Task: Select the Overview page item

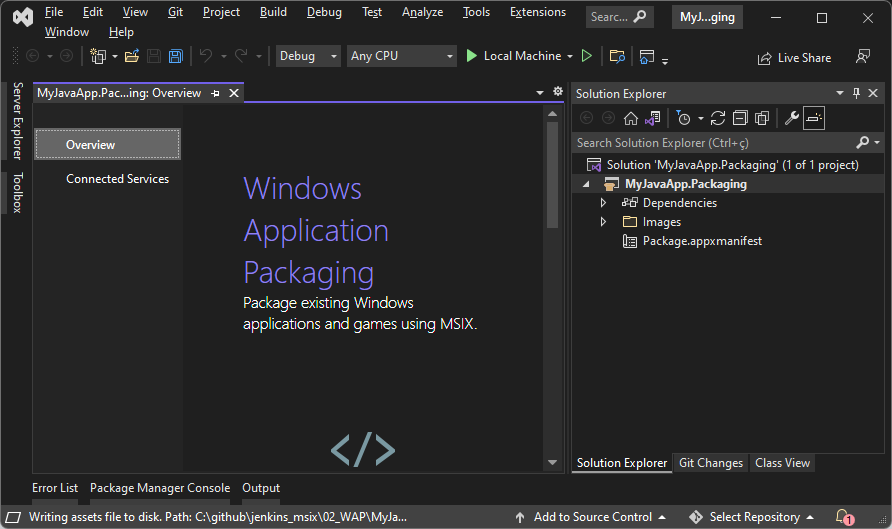Action: 108,144
